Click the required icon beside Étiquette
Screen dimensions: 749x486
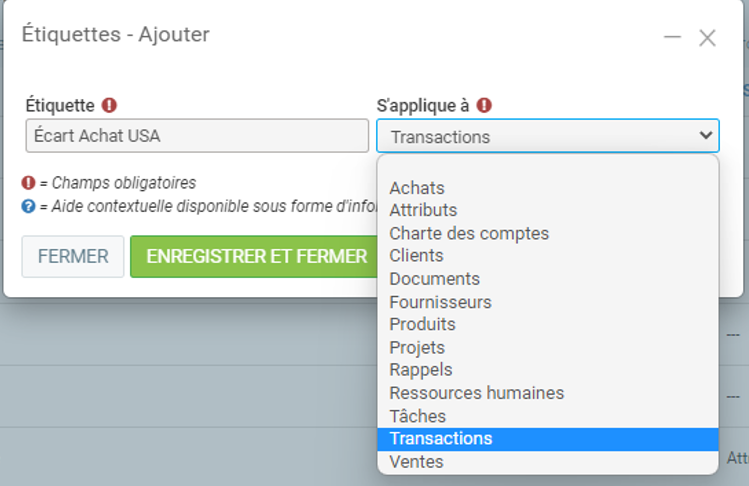[110, 105]
